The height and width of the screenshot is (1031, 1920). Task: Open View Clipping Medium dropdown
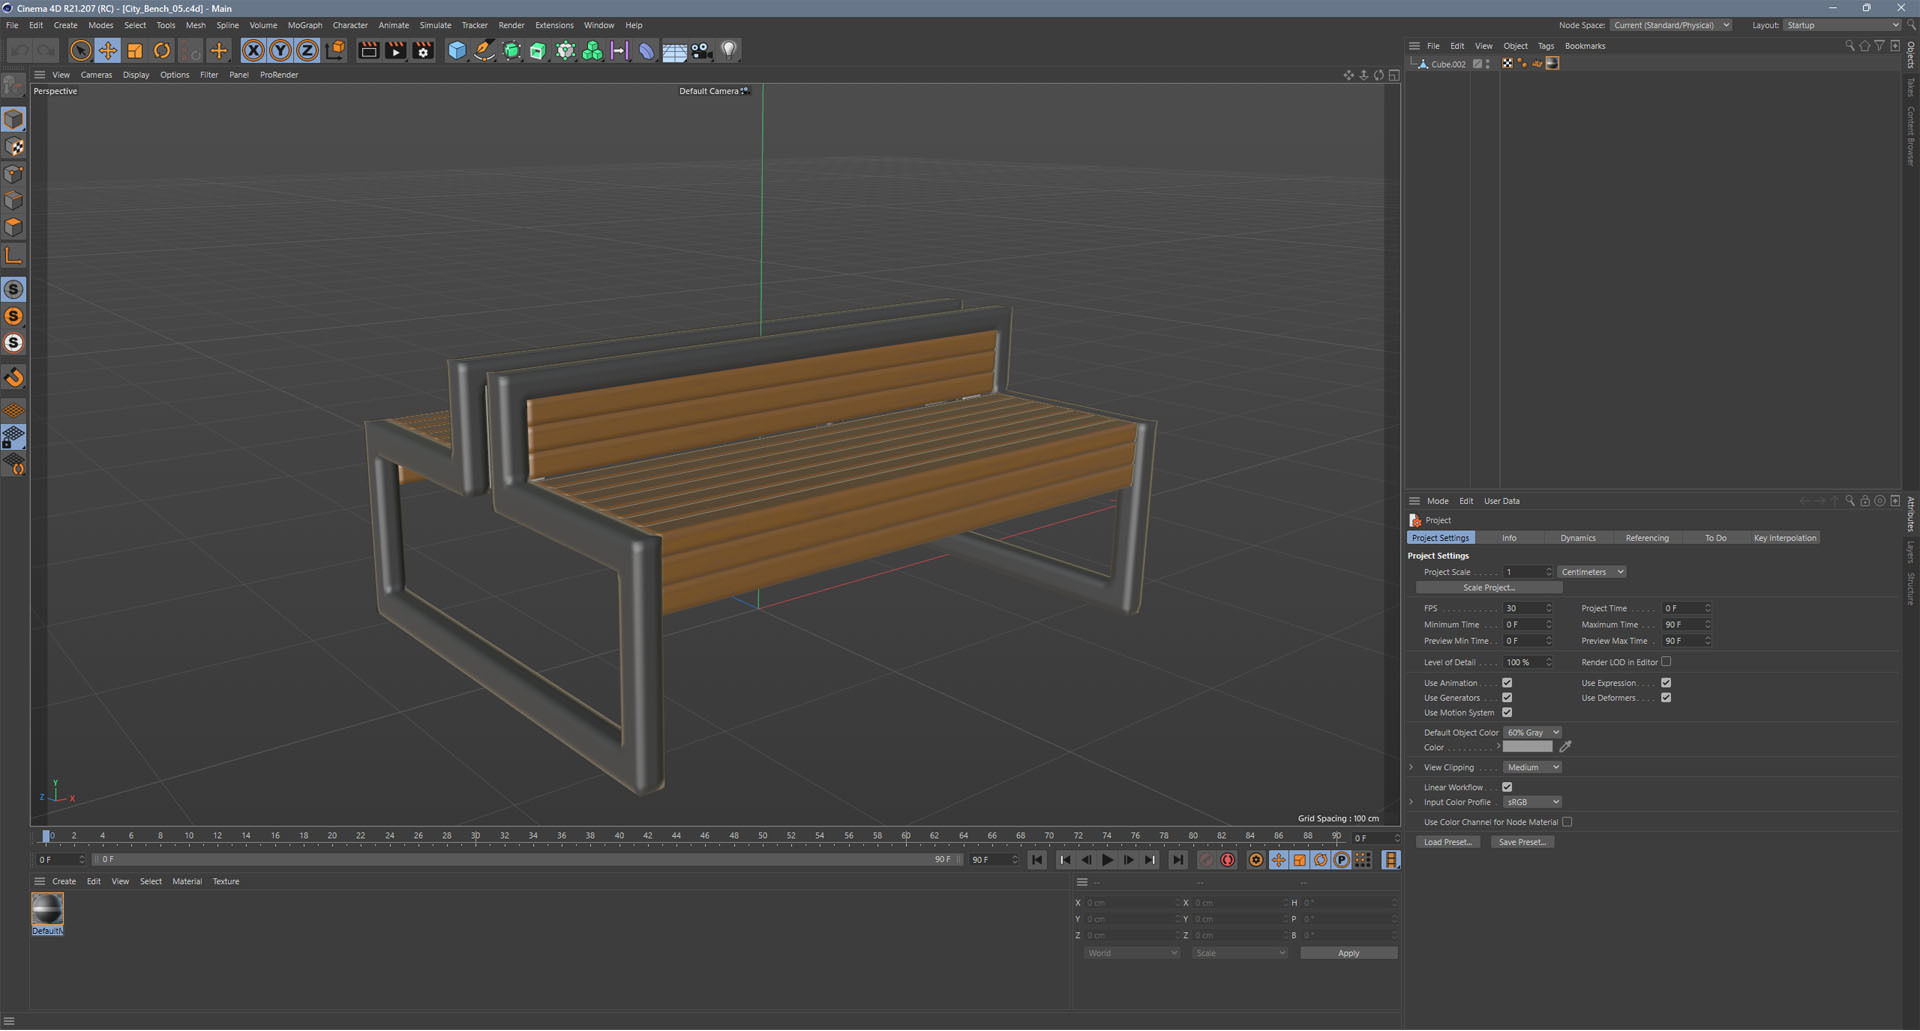click(1533, 768)
